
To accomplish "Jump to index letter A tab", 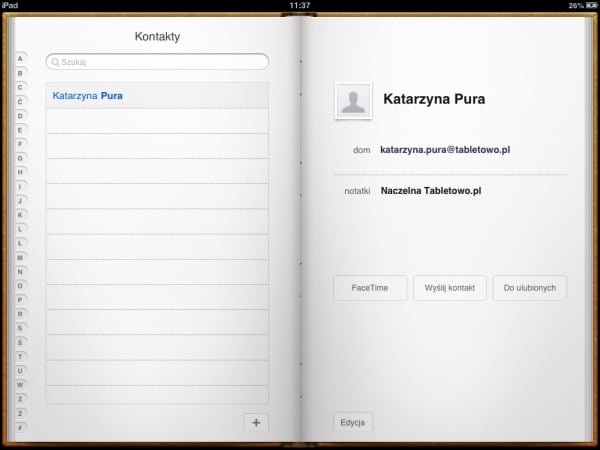I will click(20, 59).
